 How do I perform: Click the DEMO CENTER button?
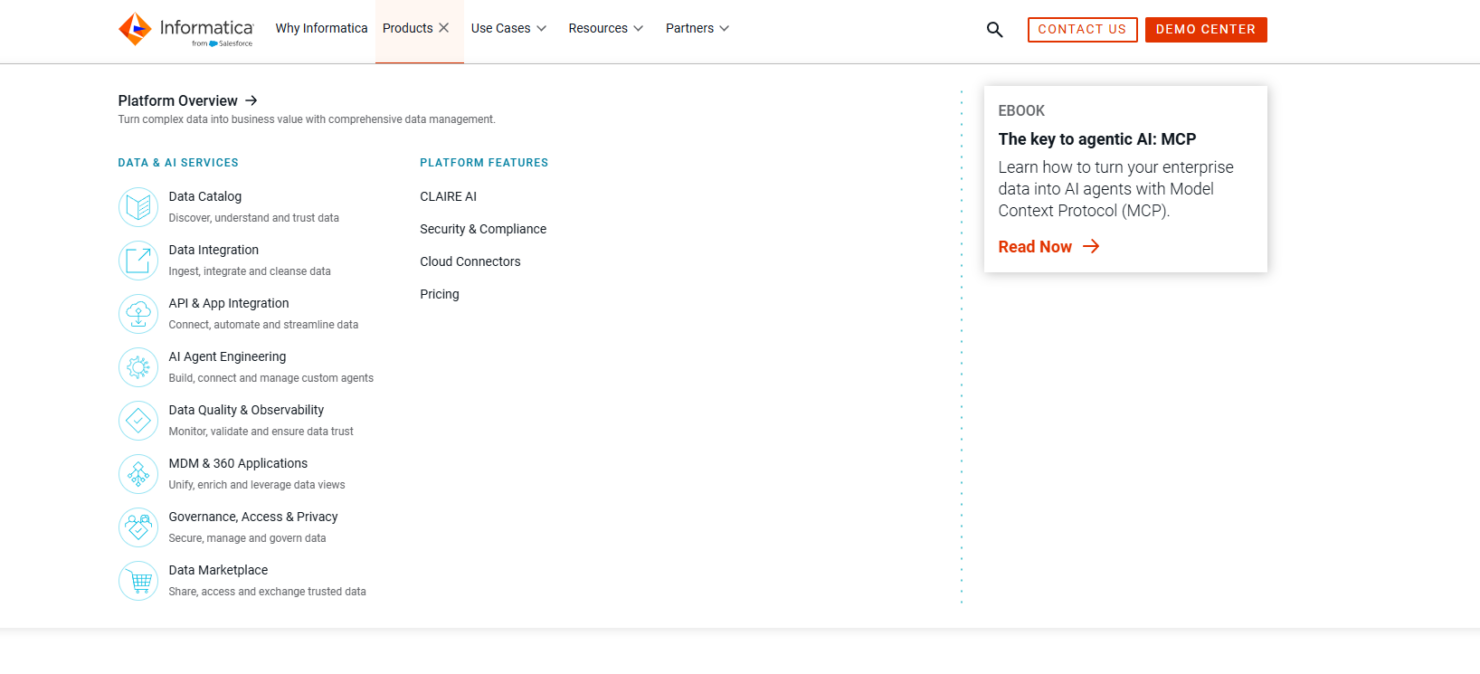click(x=1206, y=30)
